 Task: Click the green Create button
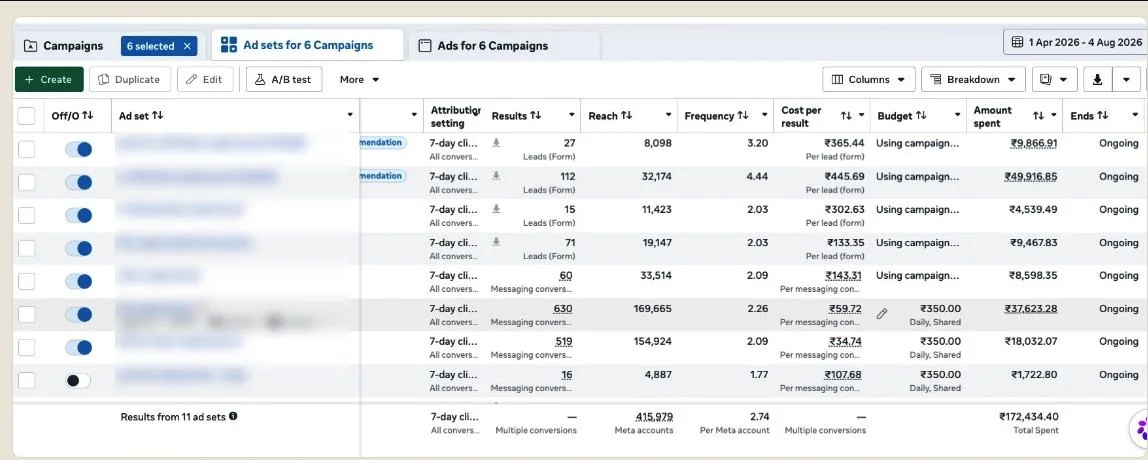[x=49, y=79]
